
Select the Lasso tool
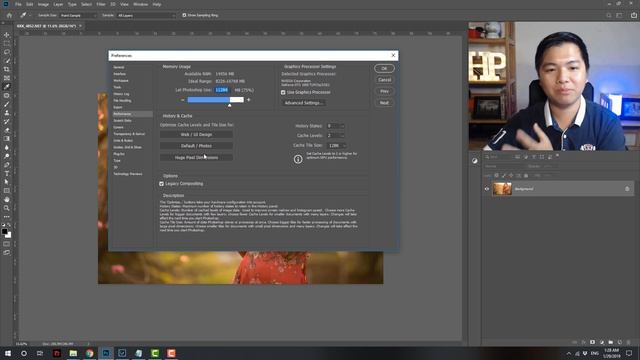pos(7,52)
